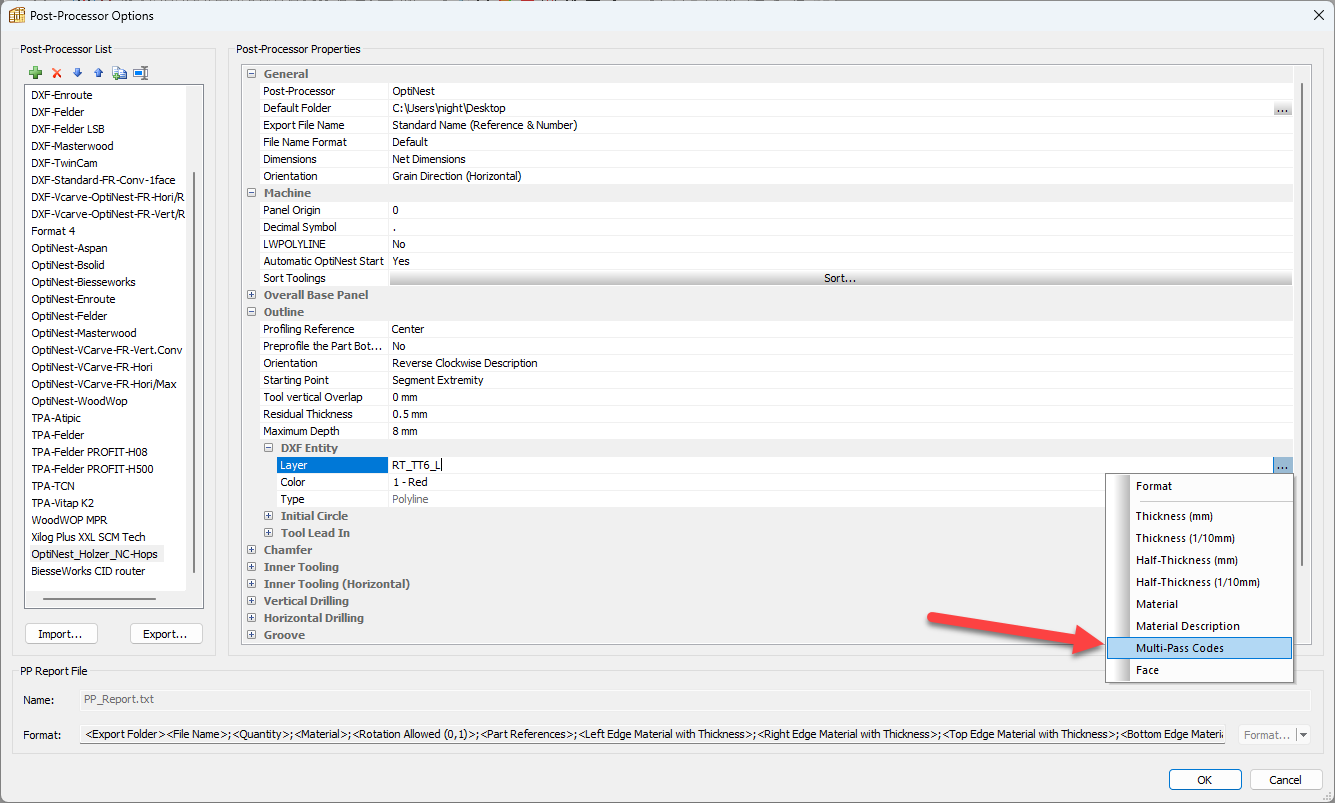
Task: Select DXF-Masterwood in the list
Action: pyautogui.click(x=72, y=146)
